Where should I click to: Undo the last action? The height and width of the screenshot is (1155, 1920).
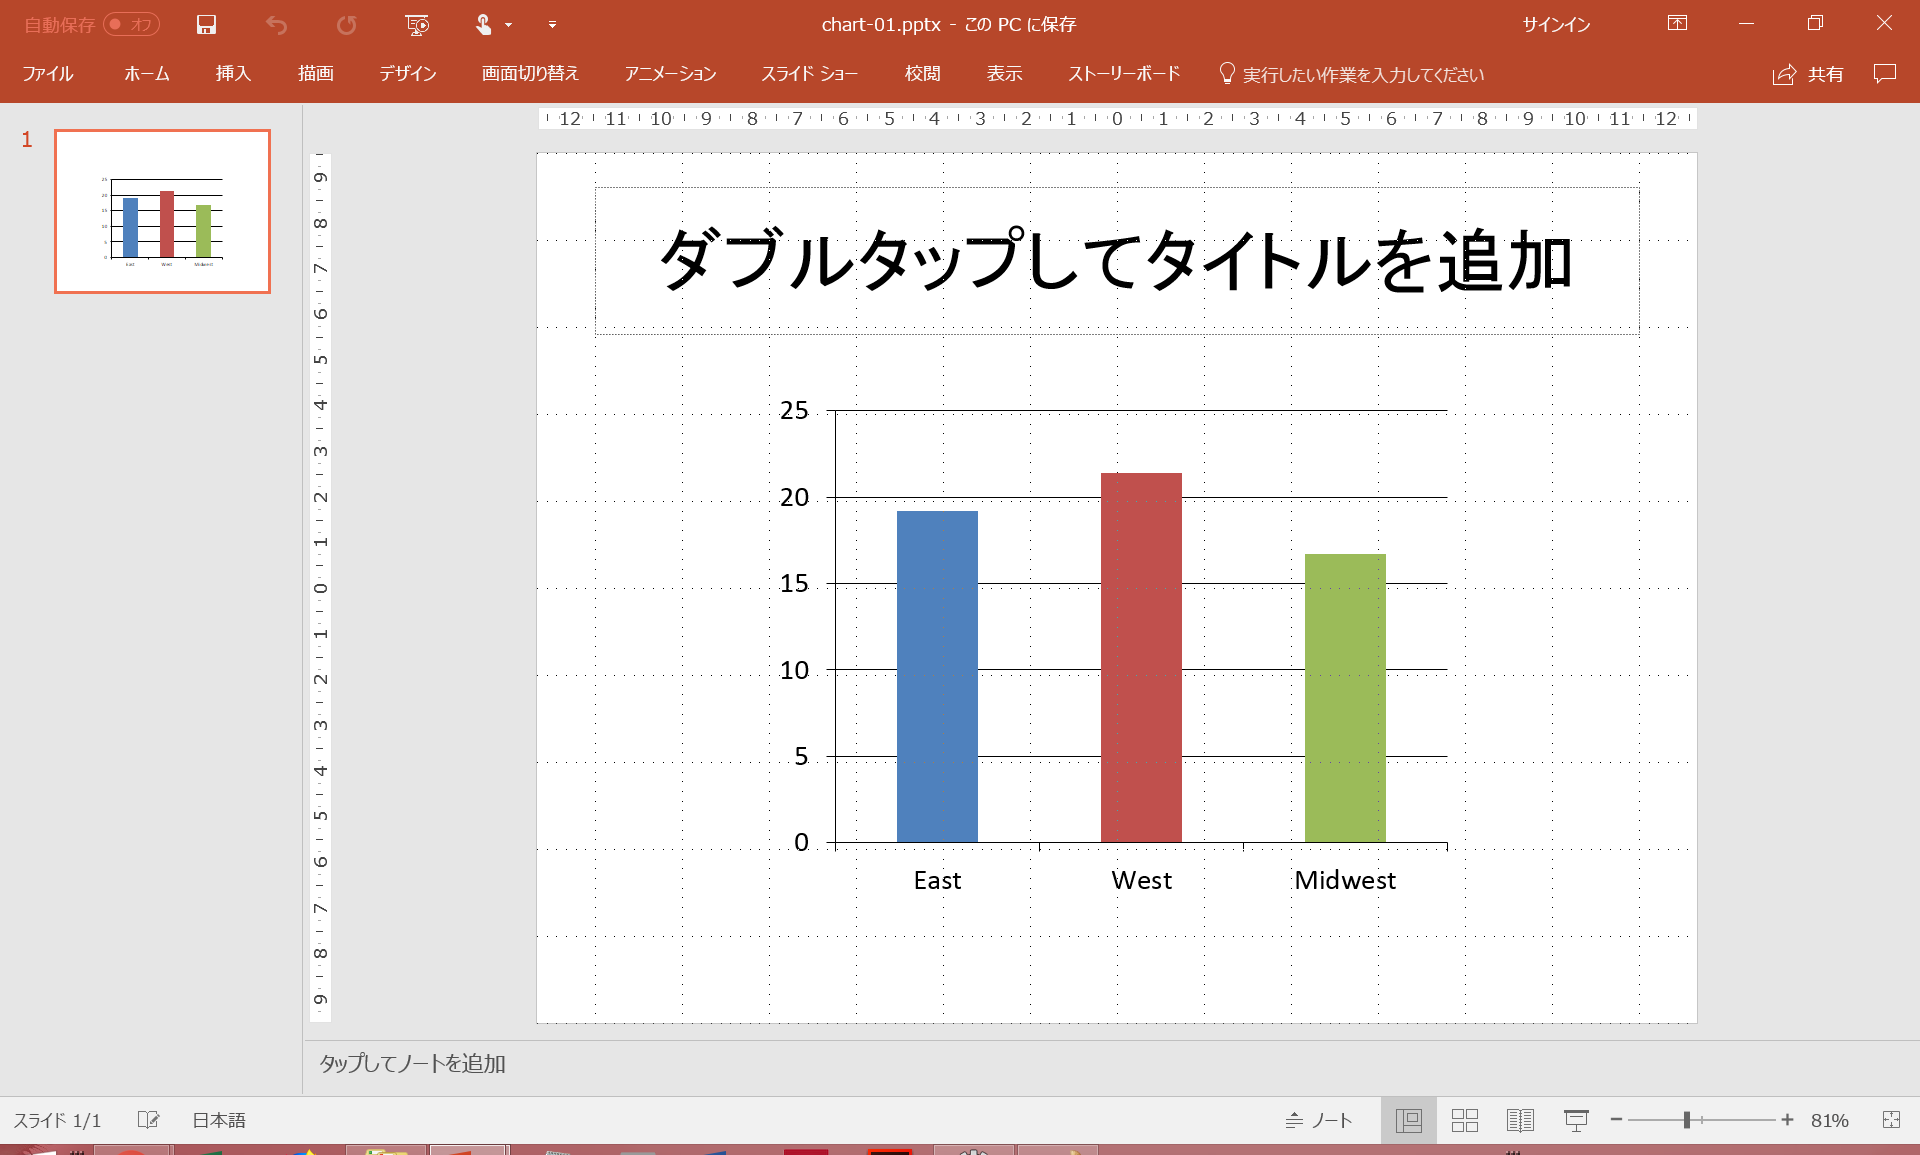coord(277,24)
